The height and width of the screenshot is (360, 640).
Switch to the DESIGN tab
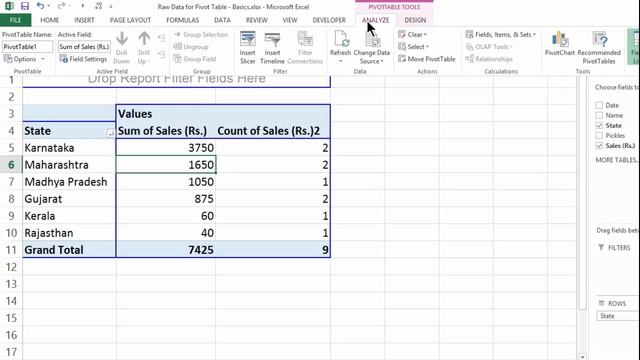[x=415, y=20]
